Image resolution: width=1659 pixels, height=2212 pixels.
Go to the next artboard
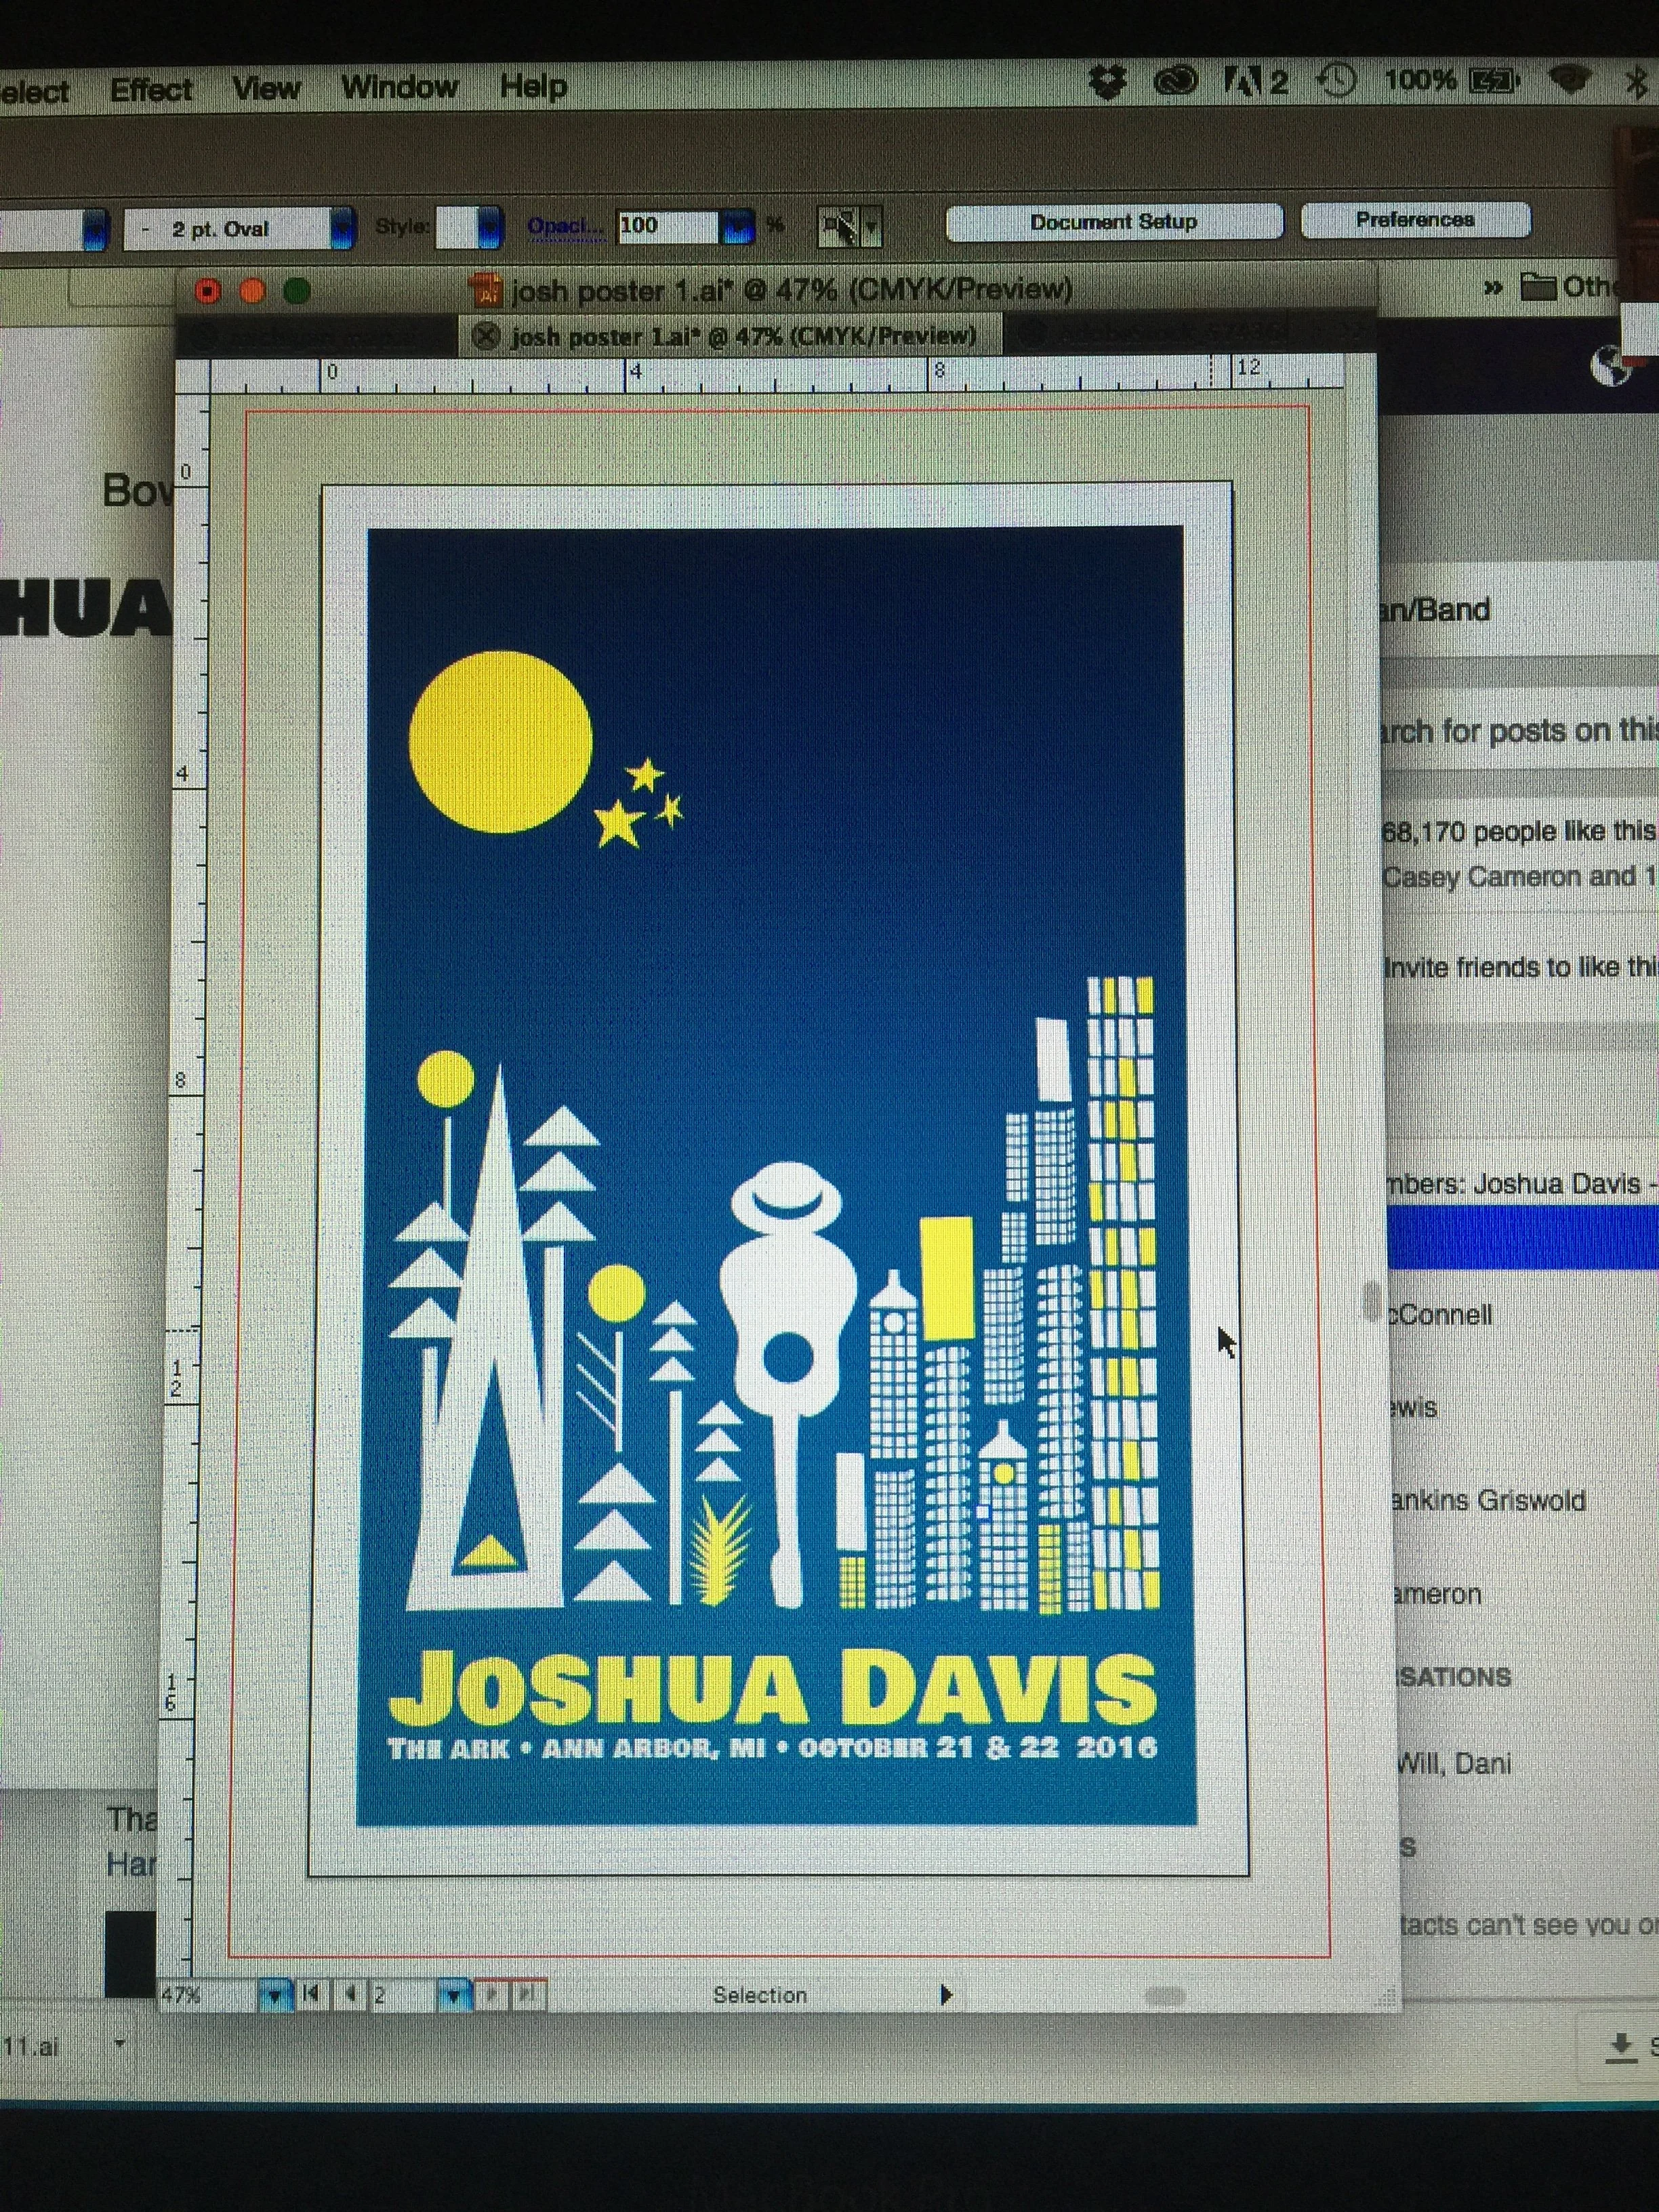[491, 1994]
